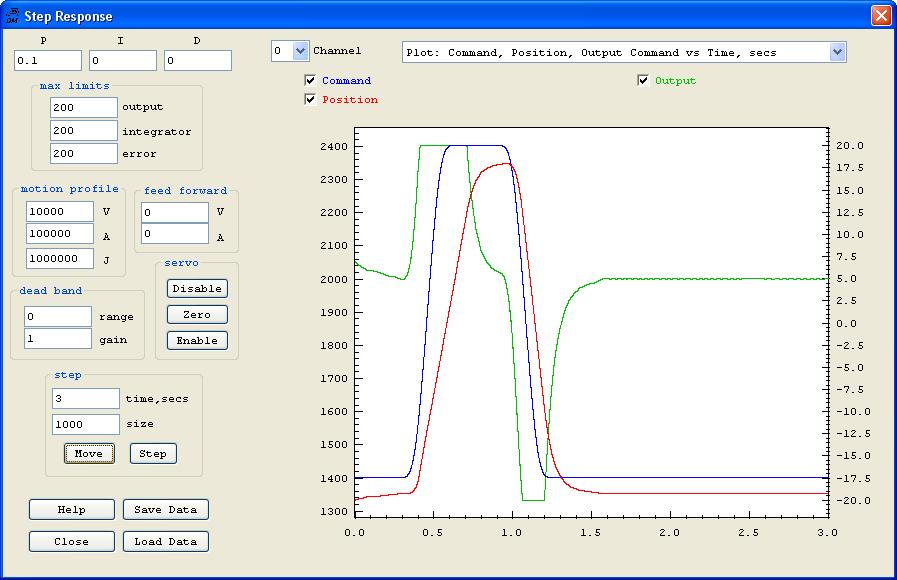Image resolution: width=897 pixels, height=580 pixels.
Task: Focus the dead band range field
Action: [x=58, y=316]
